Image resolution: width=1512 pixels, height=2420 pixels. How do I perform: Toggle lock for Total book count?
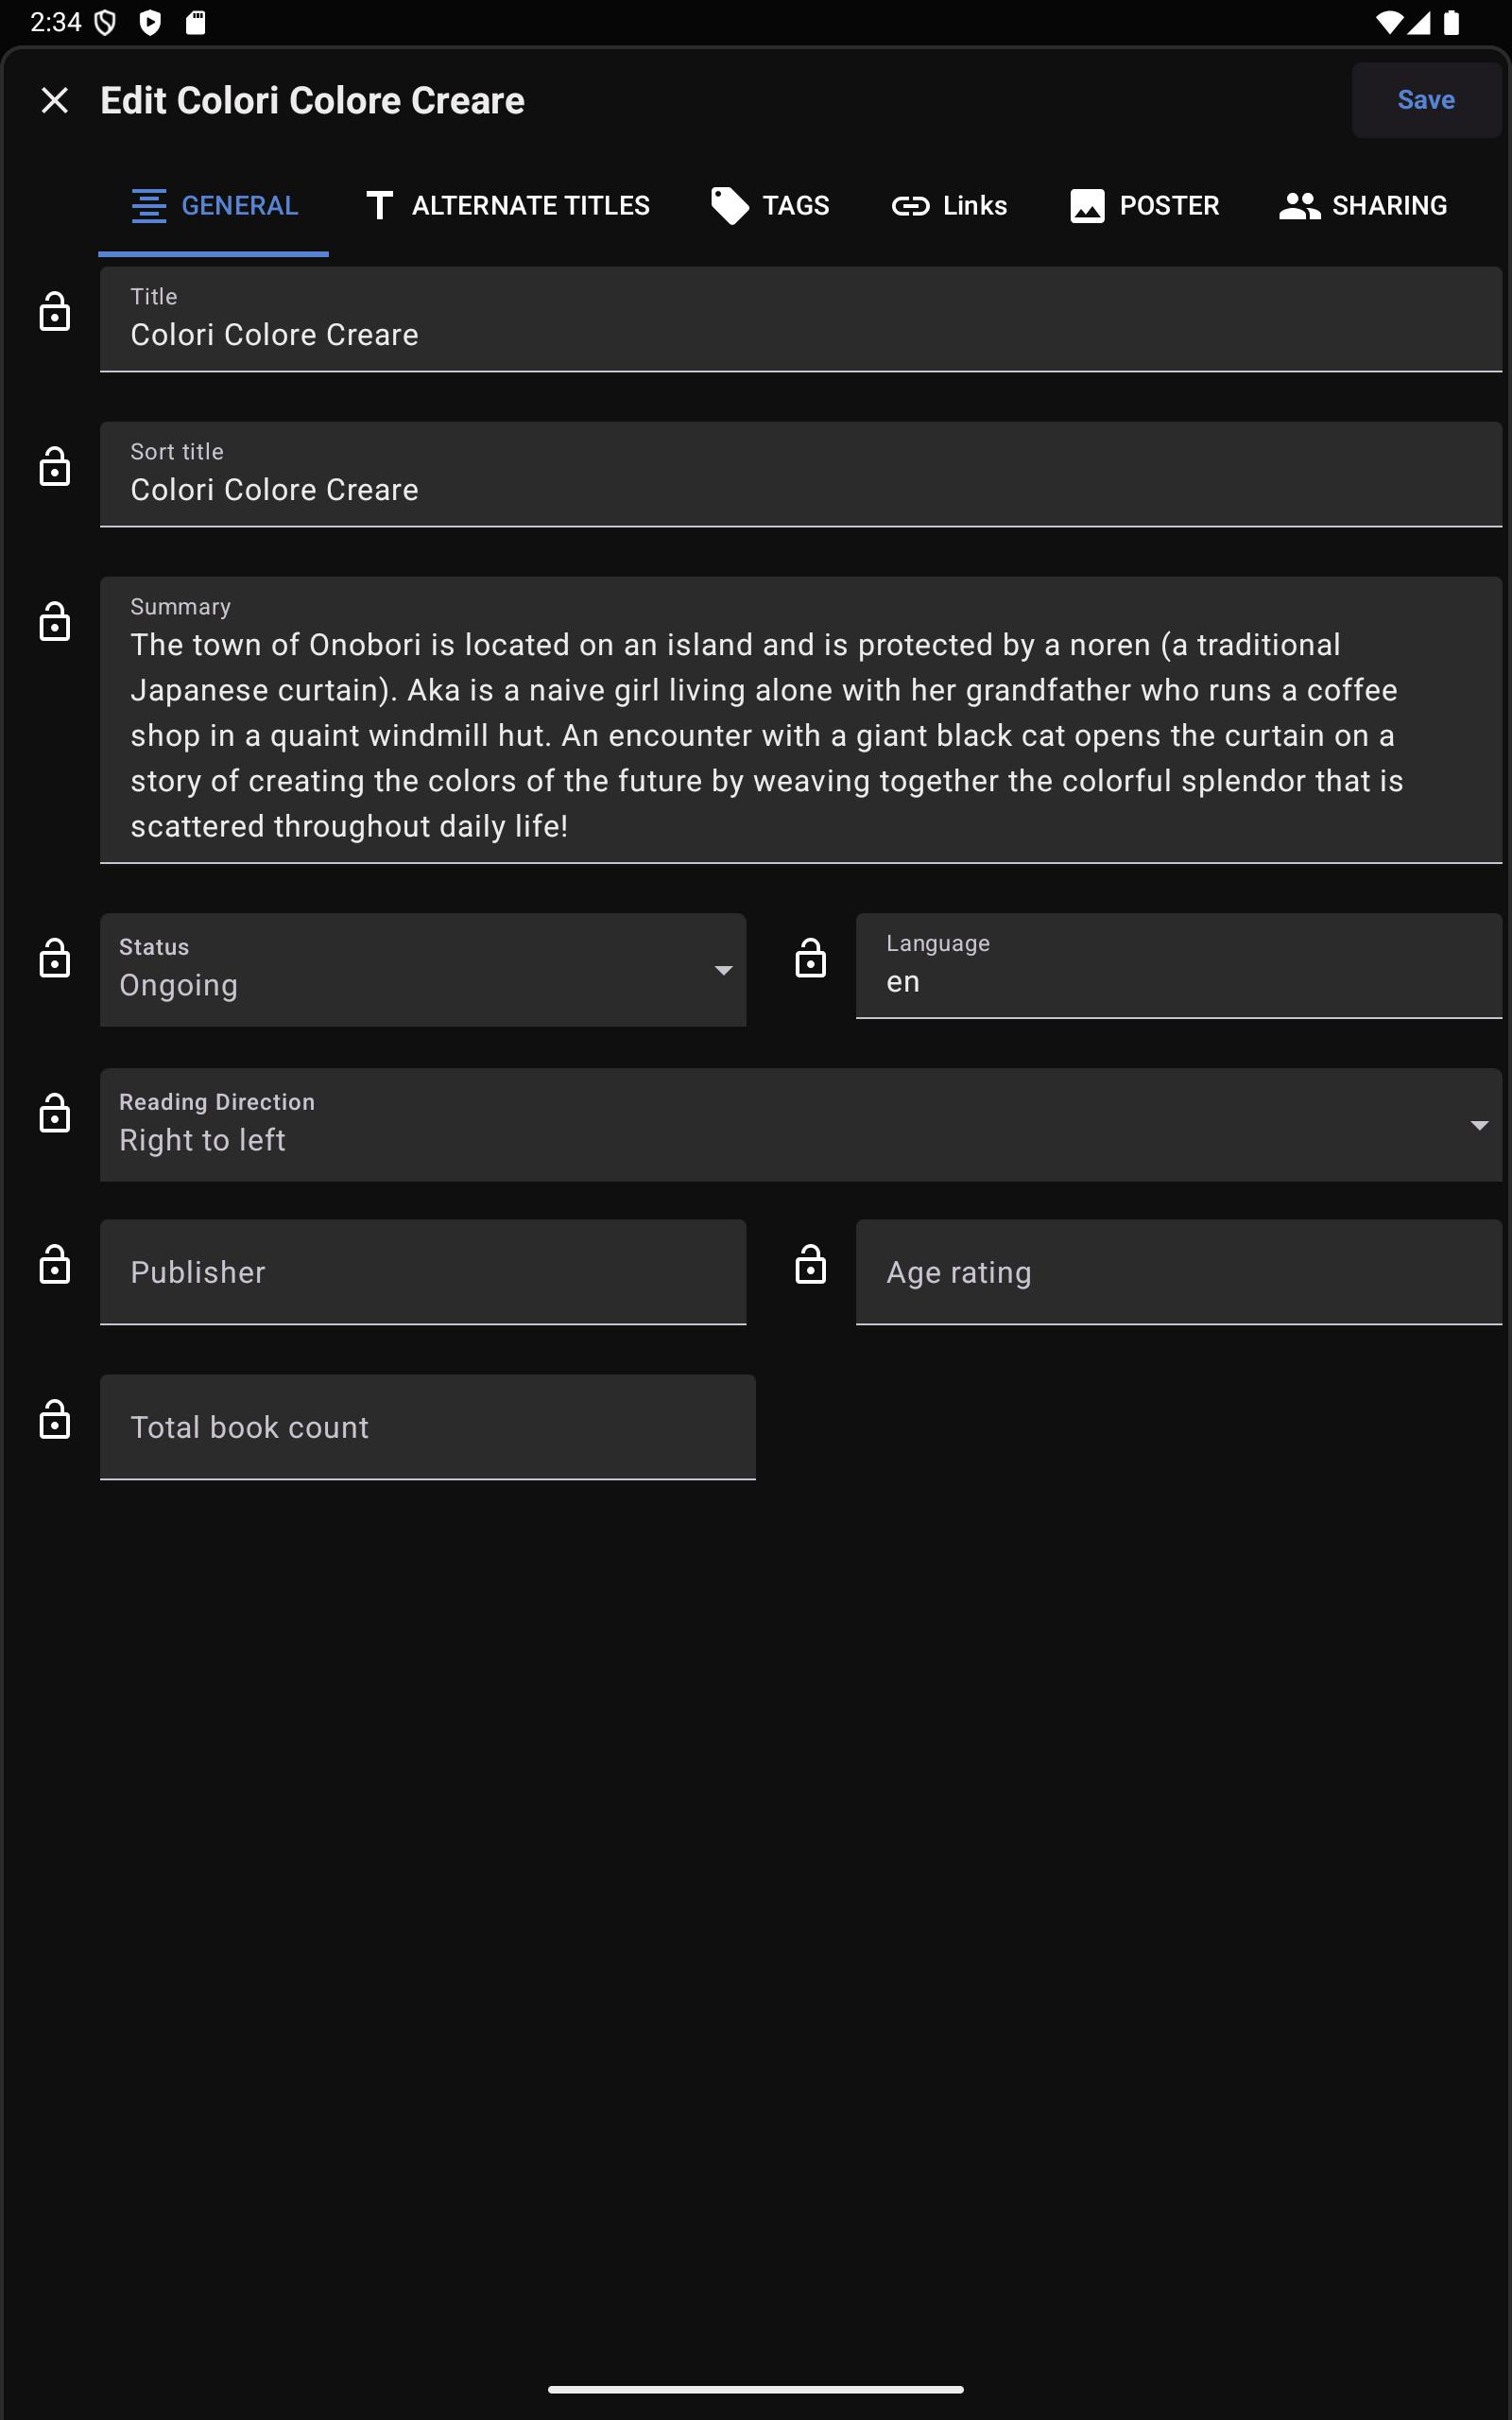(x=55, y=1421)
